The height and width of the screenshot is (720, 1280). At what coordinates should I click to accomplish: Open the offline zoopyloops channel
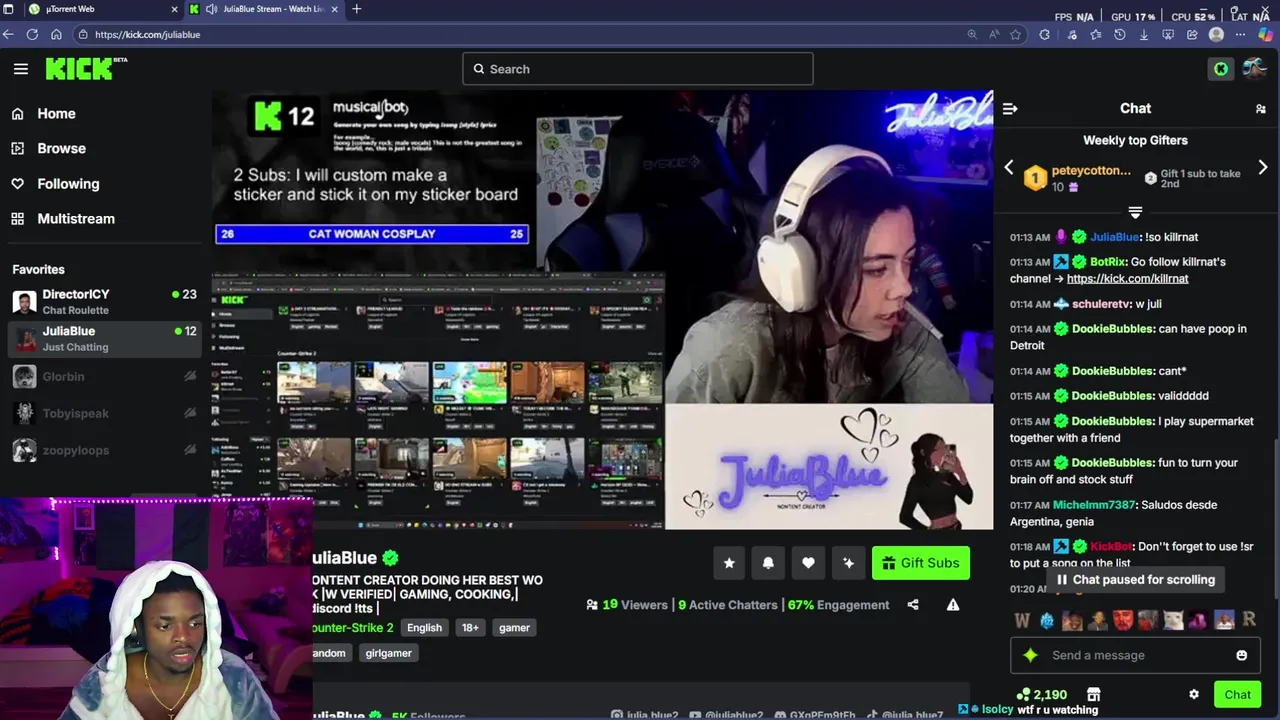104,450
